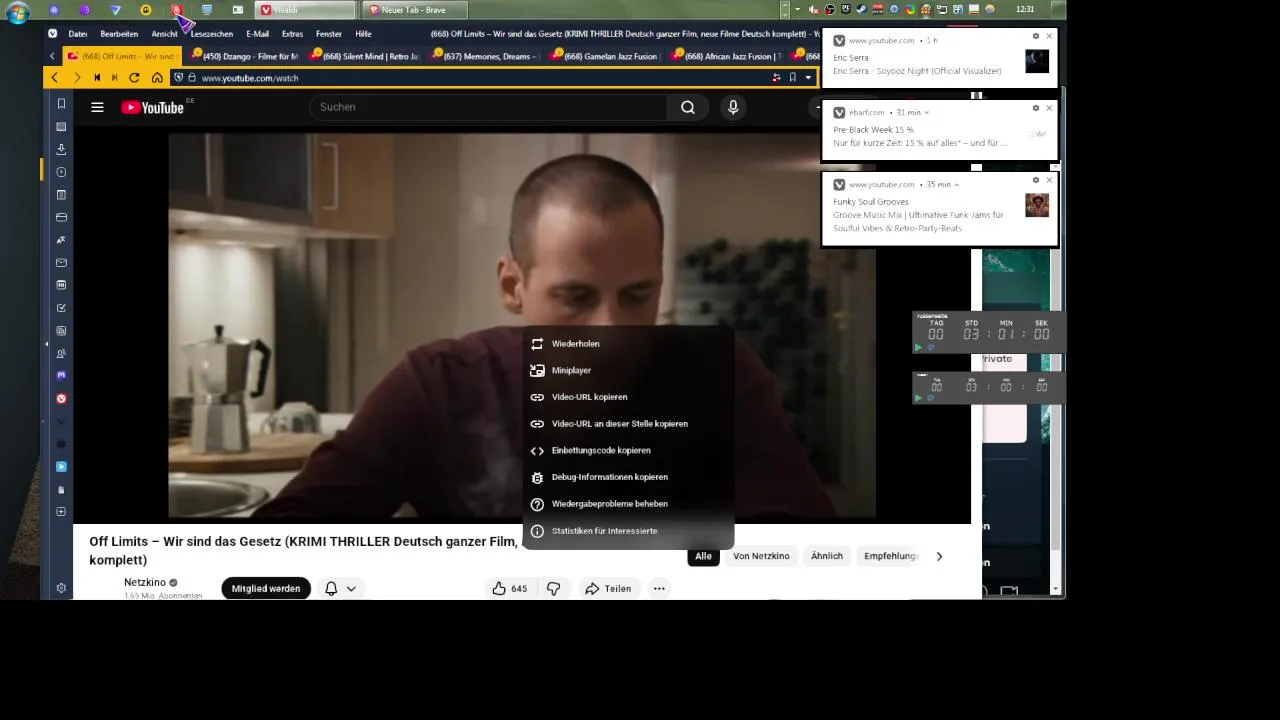
Task: Click the fast forward navigation icon
Action: pyautogui.click(x=115, y=77)
